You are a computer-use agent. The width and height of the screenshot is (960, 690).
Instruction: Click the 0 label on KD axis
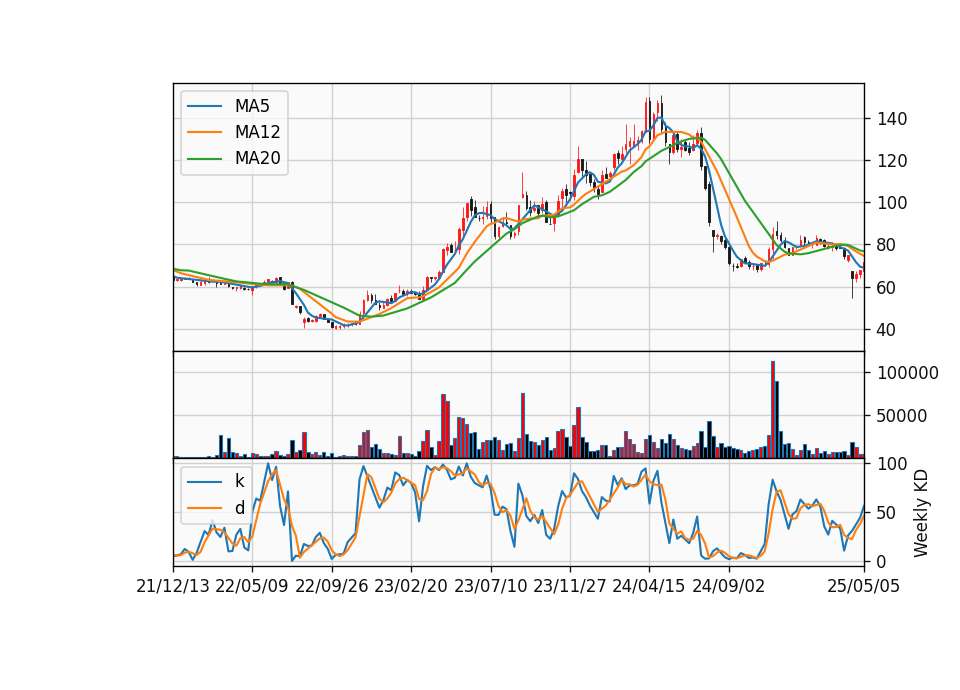point(882,561)
